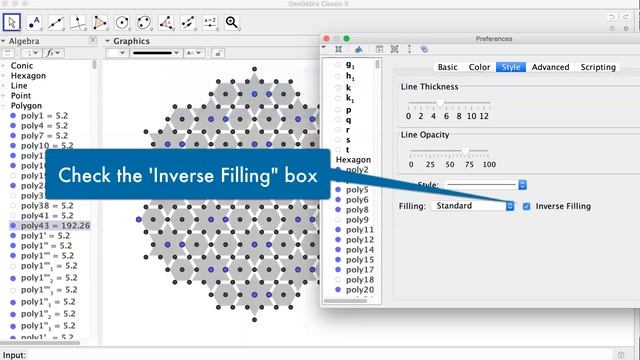The width and height of the screenshot is (640, 360).
Task: Select the Style tab
Action: pos(511,67)
